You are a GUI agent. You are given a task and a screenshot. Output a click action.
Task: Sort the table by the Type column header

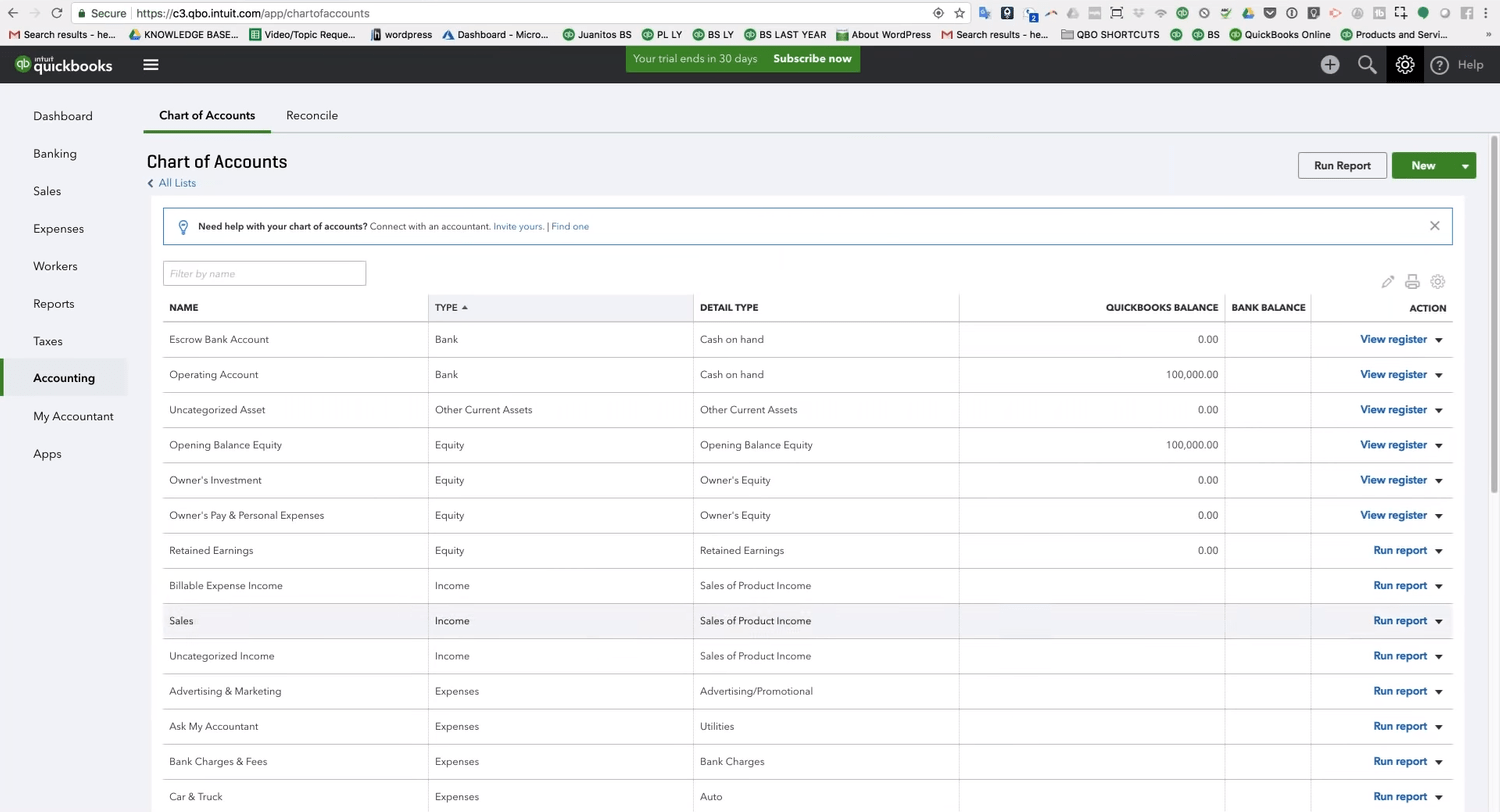tap(446, 308)
